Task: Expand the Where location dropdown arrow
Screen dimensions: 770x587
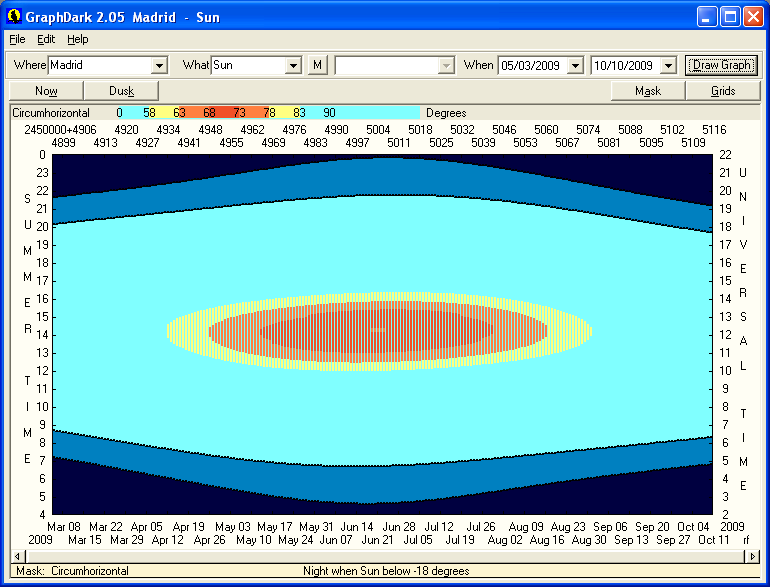Action: tap(158, 65)
